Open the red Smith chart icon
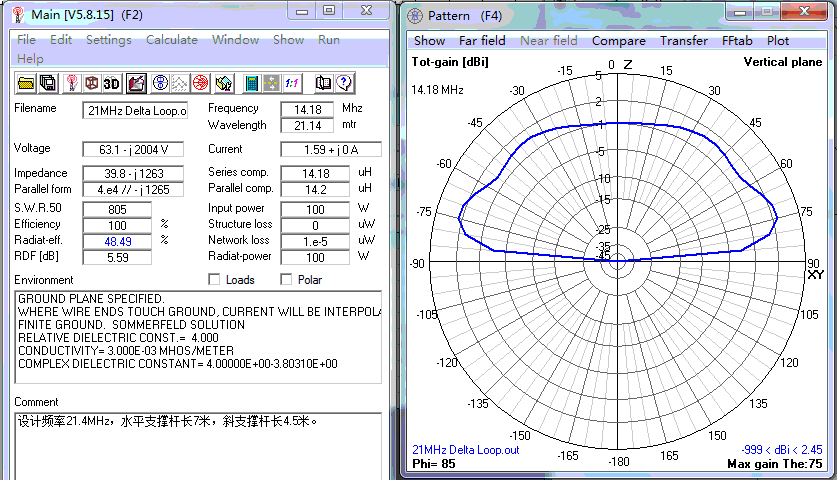Screen dimensions: 837x480 (x=201, y=83)
